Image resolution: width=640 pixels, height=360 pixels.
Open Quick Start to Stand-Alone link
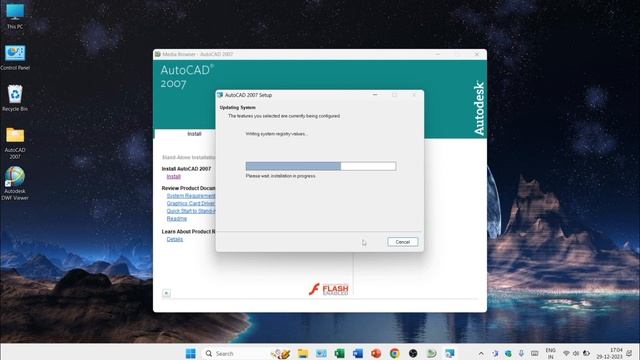pos(191,211)
